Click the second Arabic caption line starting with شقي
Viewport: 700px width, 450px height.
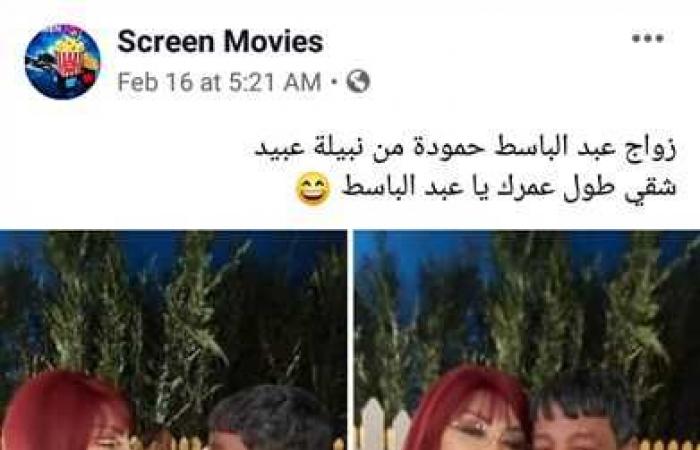click(508, 188)
